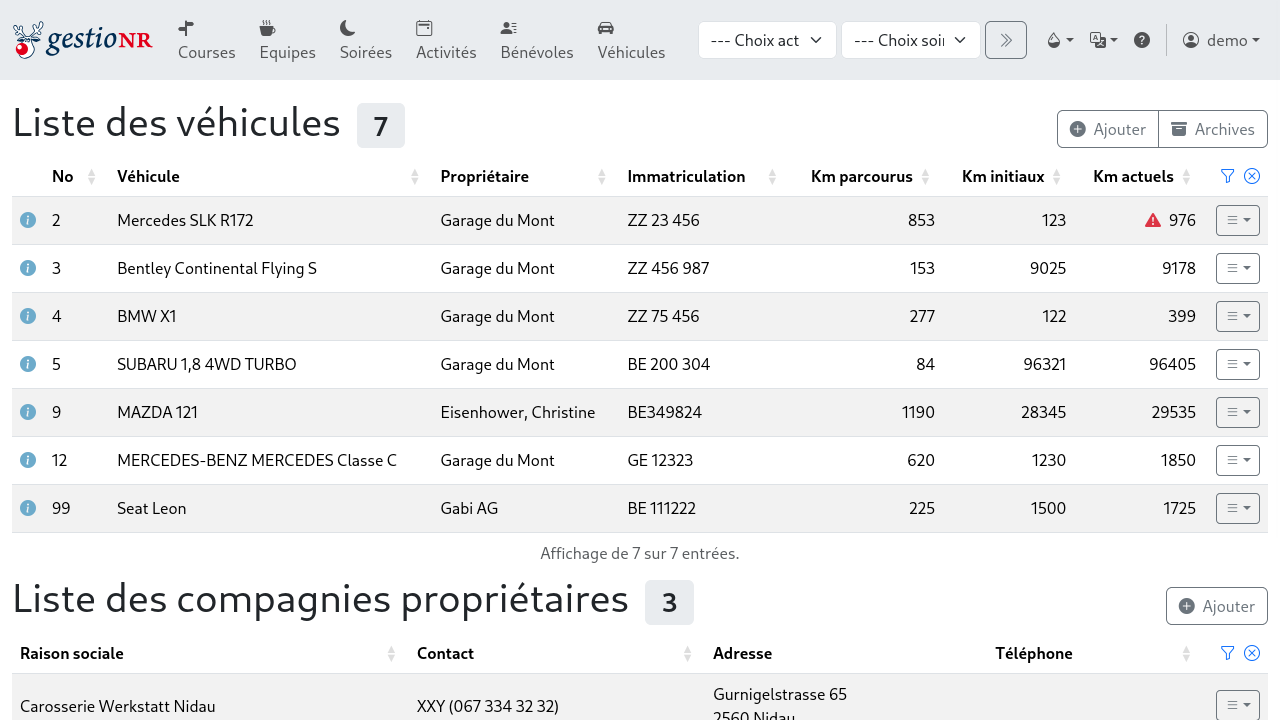Open the help question mark icon

1142,40
